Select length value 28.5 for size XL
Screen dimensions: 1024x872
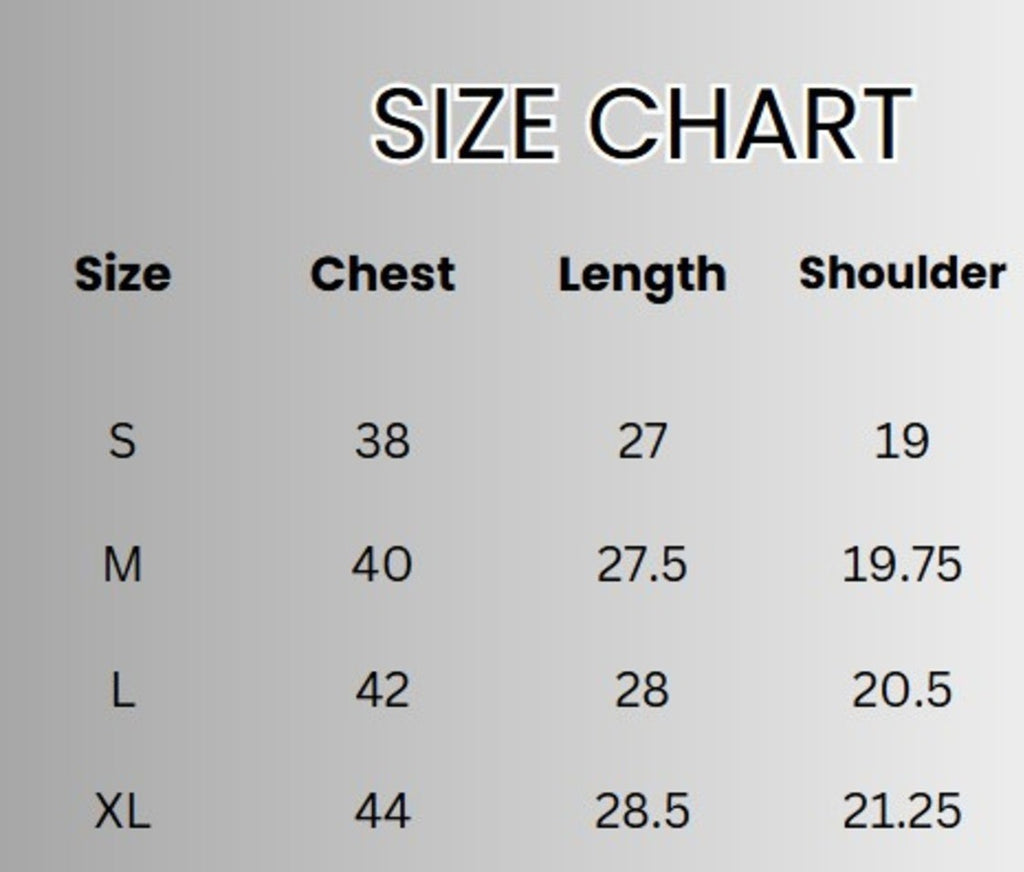642,811
